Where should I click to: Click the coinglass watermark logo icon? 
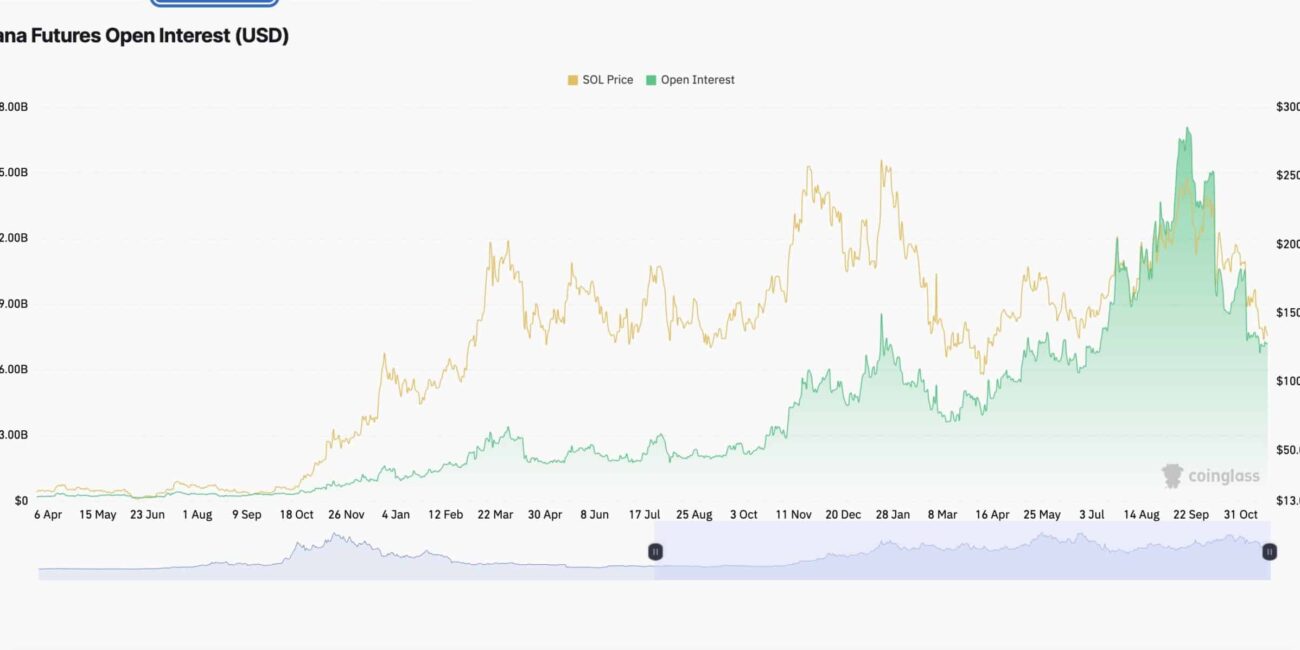click(1172, 476)
